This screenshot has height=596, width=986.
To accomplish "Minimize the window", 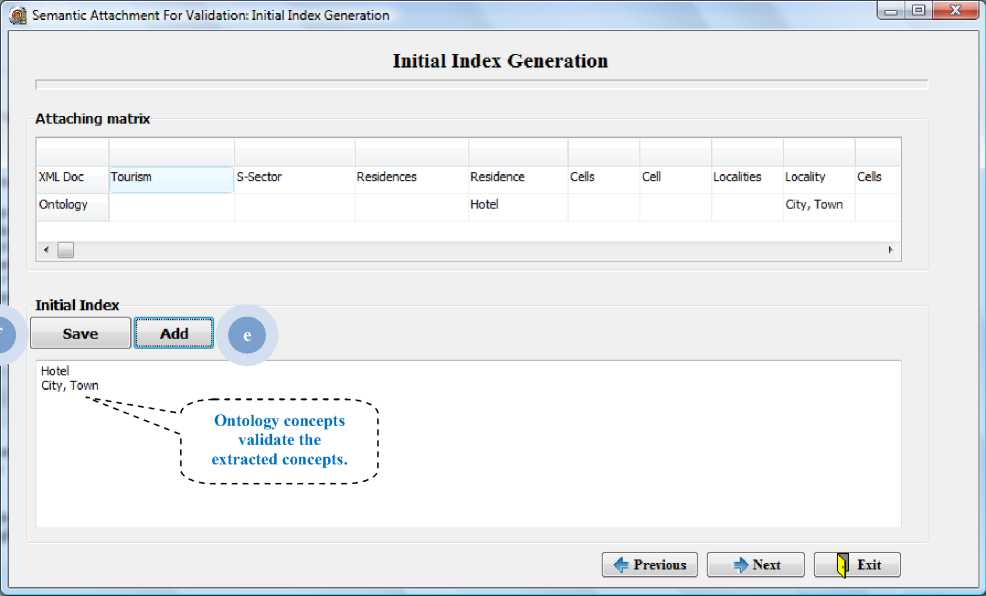I will [x=891, y=11].
